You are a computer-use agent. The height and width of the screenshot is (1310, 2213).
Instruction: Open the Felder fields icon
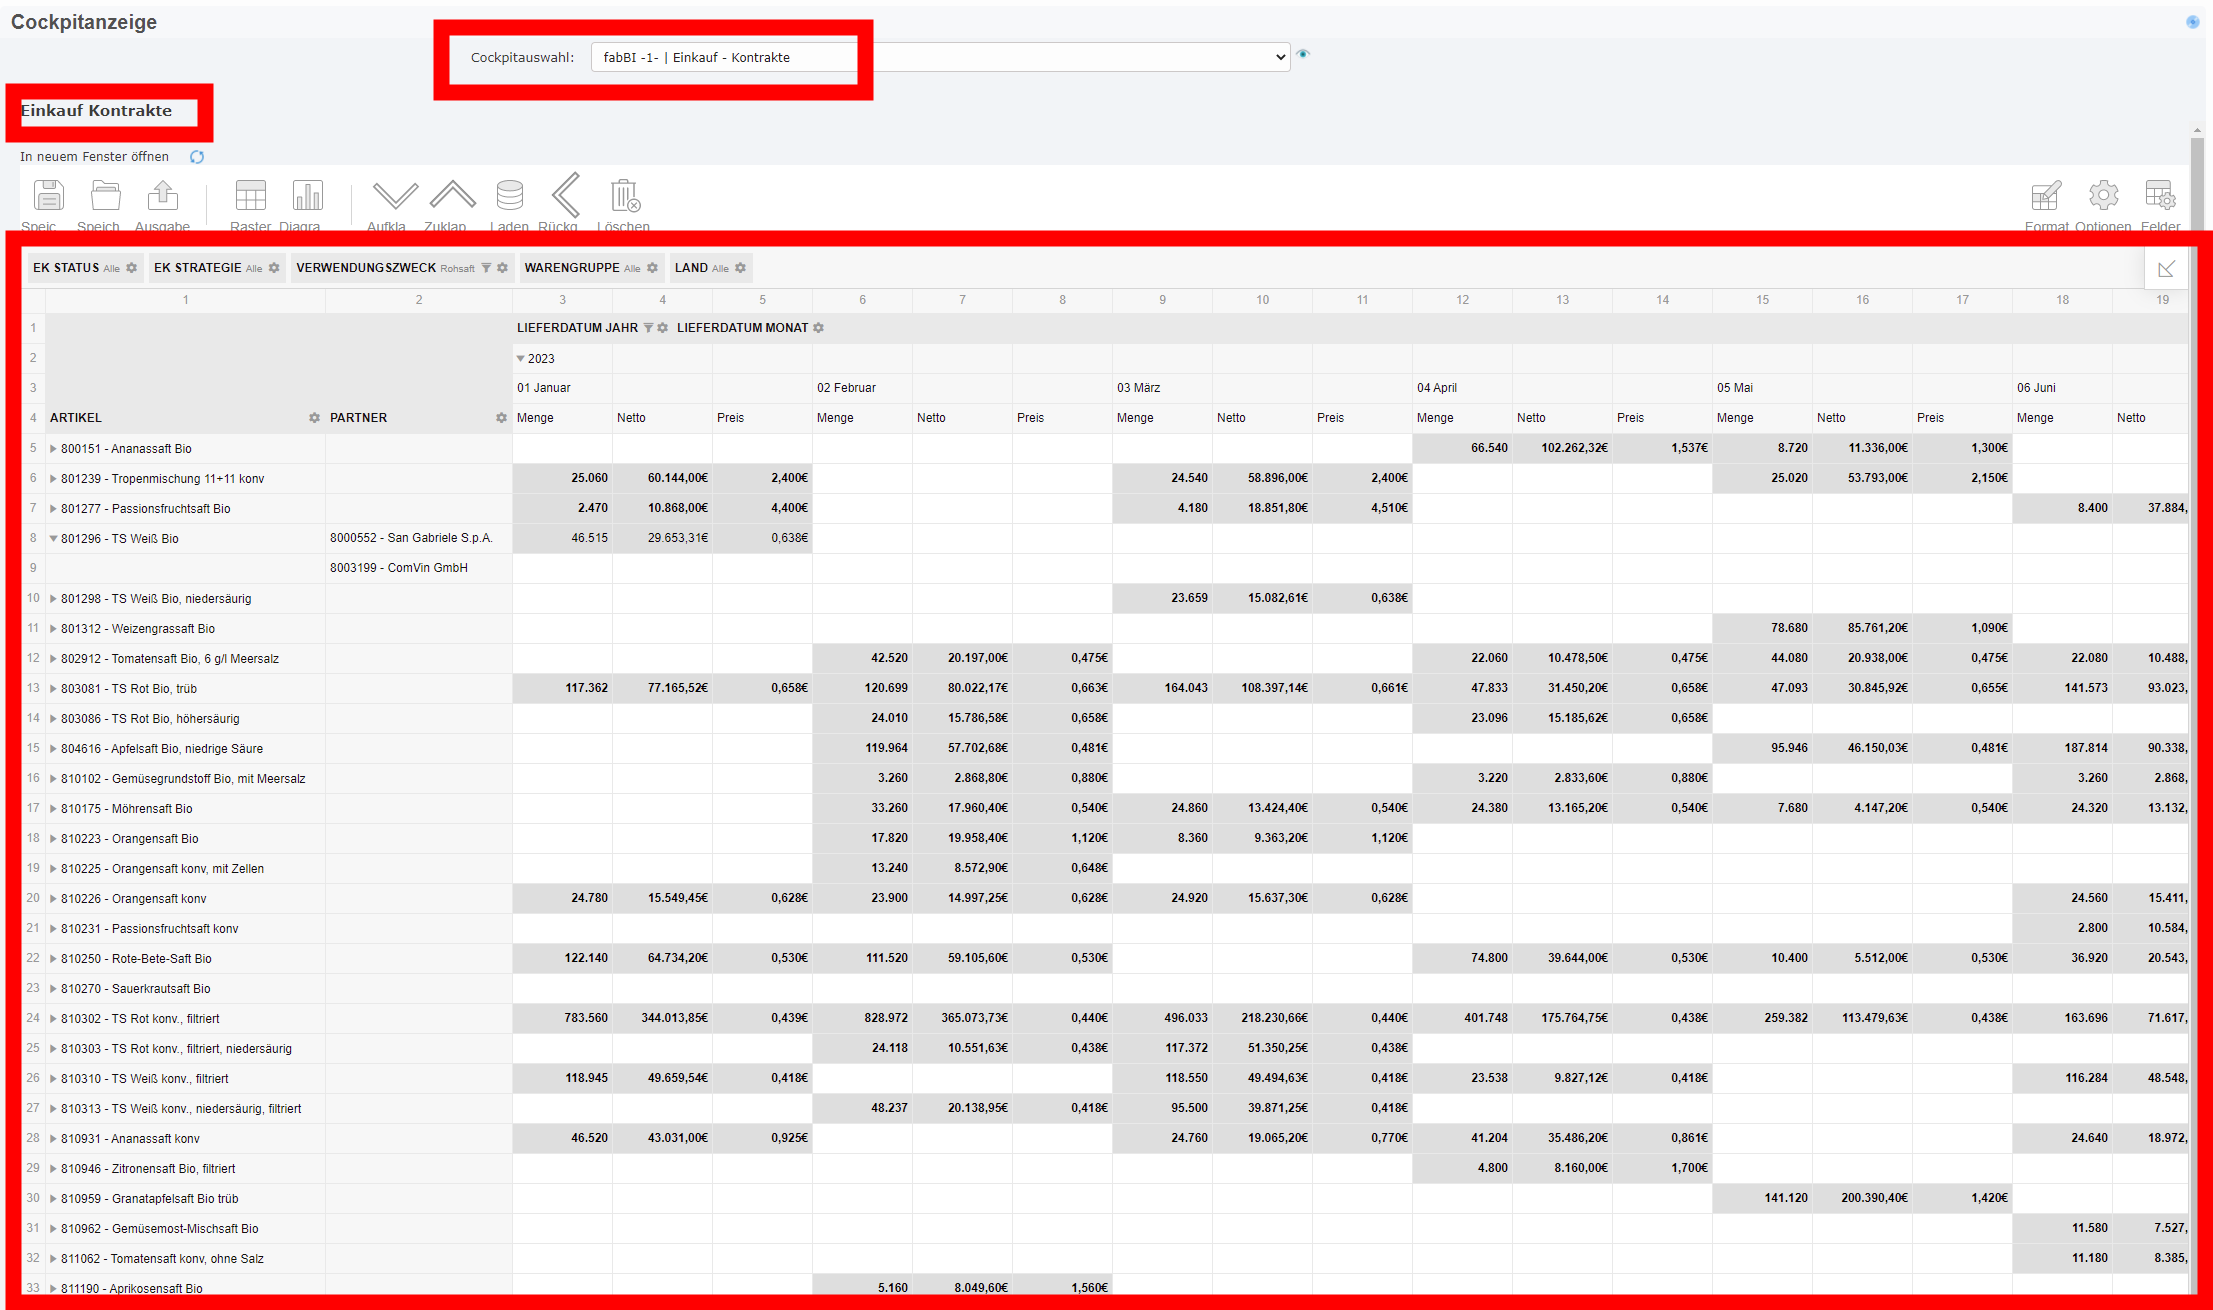(x=2160, y=196)
